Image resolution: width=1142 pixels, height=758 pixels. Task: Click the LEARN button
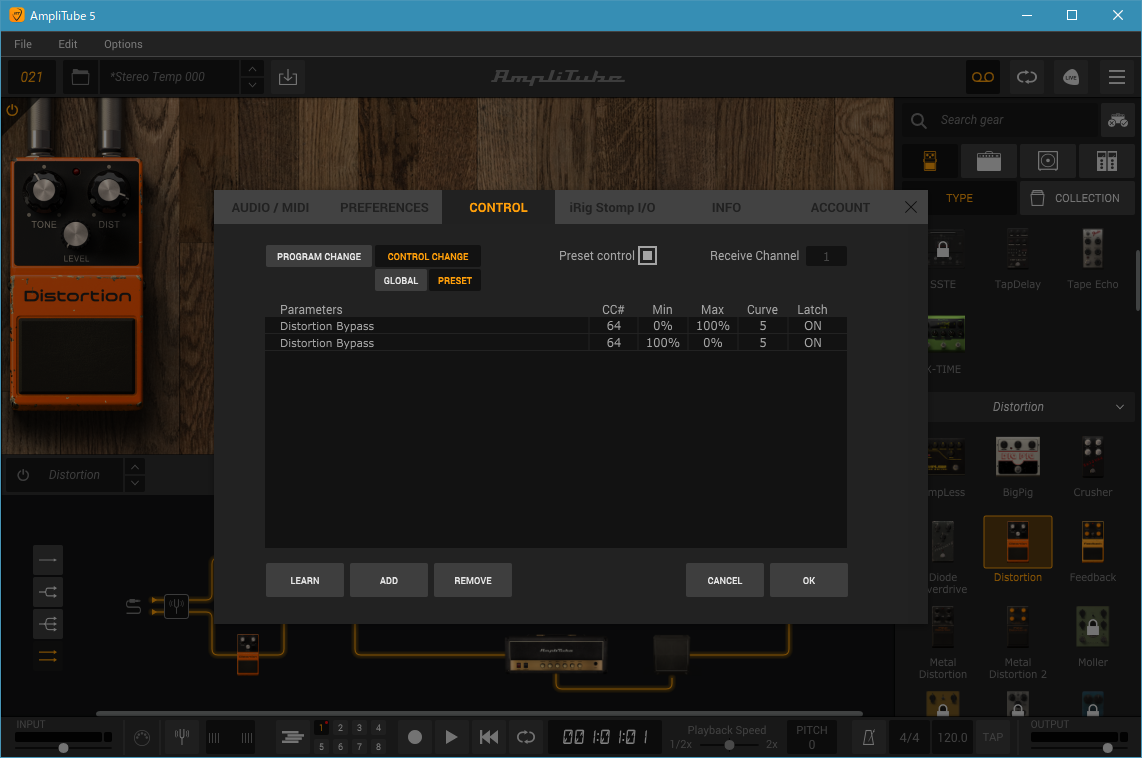[304, 580]
